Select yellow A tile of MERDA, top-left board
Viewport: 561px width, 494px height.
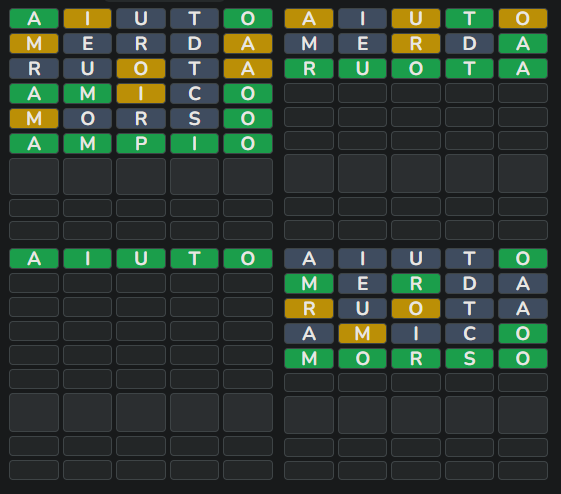(248, 43)
